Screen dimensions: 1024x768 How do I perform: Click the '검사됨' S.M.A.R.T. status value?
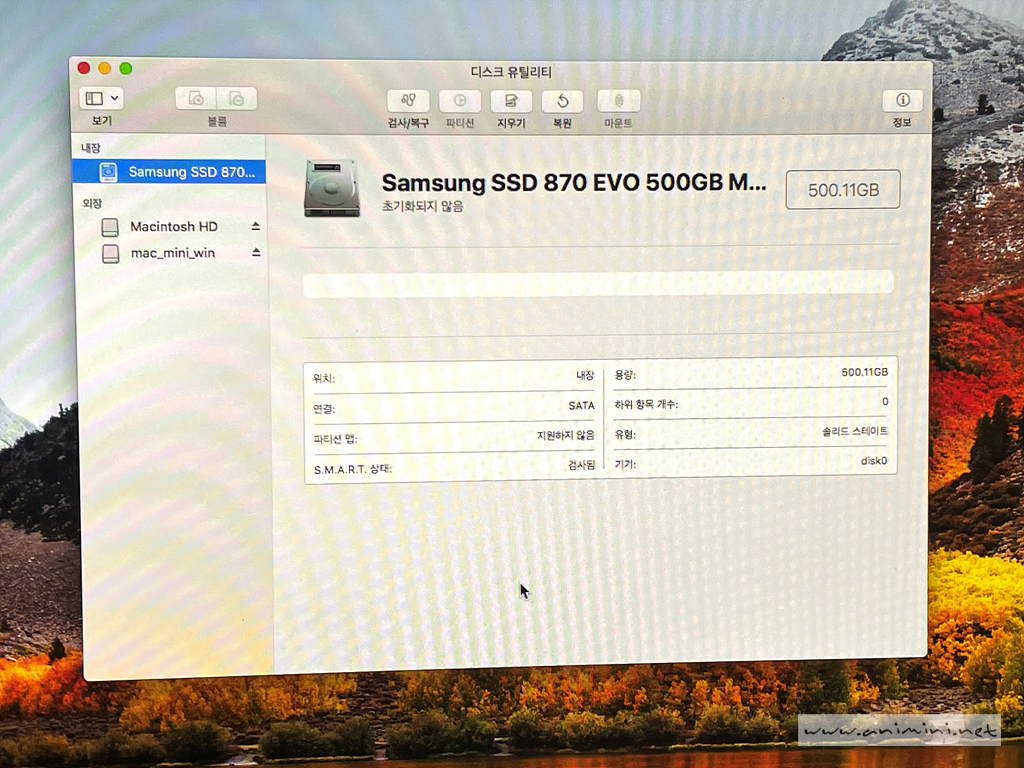point(581,464)
